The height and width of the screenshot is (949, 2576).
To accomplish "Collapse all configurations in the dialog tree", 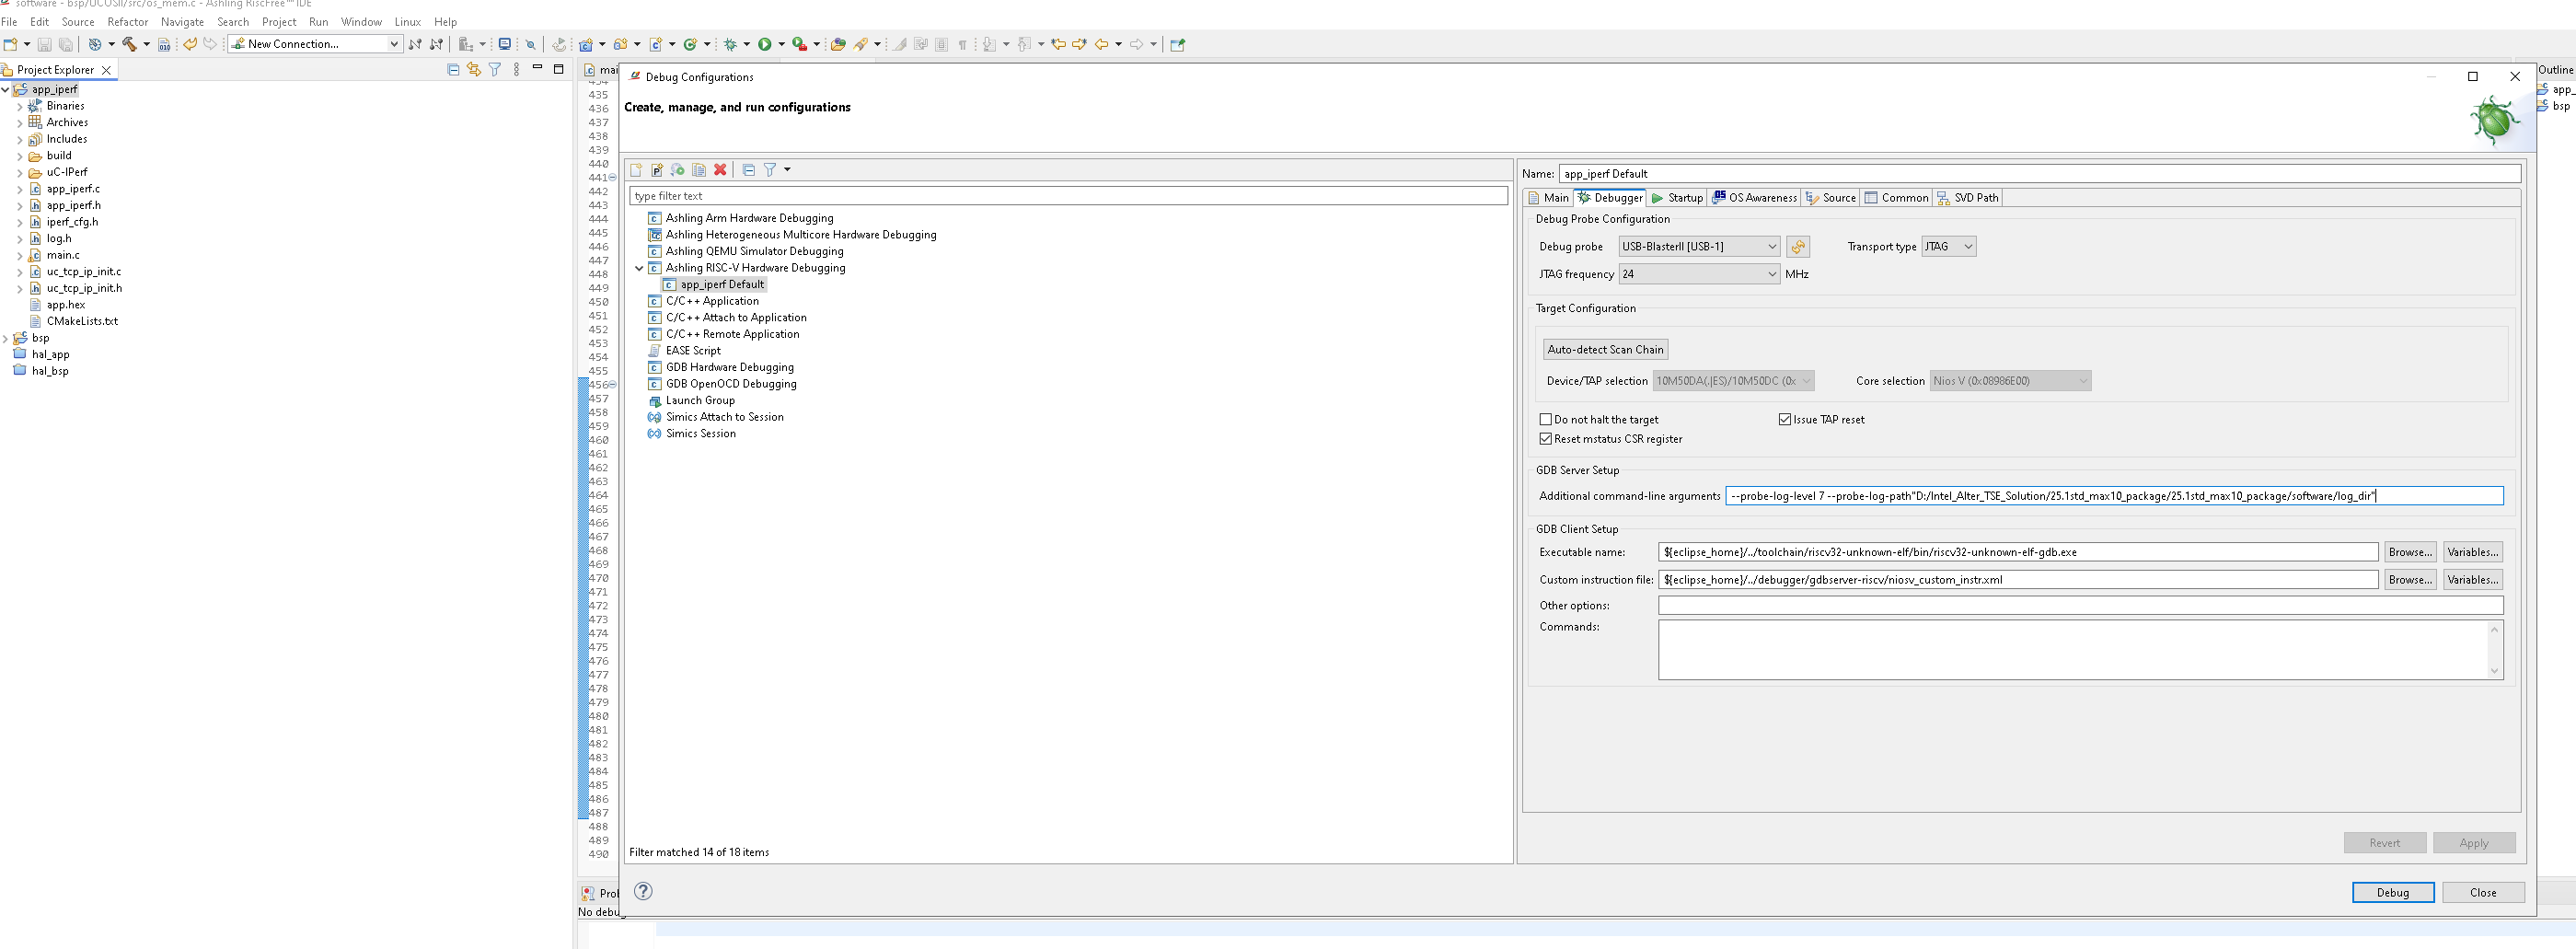I will click(x=748, y=170).
